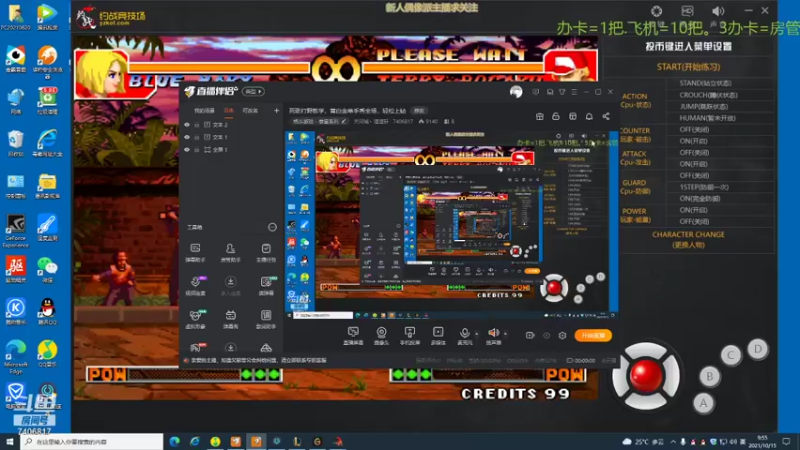Select 1STEP for the GUARD option
This screenshot has height=450, width=800.
(x=704, y=187)
